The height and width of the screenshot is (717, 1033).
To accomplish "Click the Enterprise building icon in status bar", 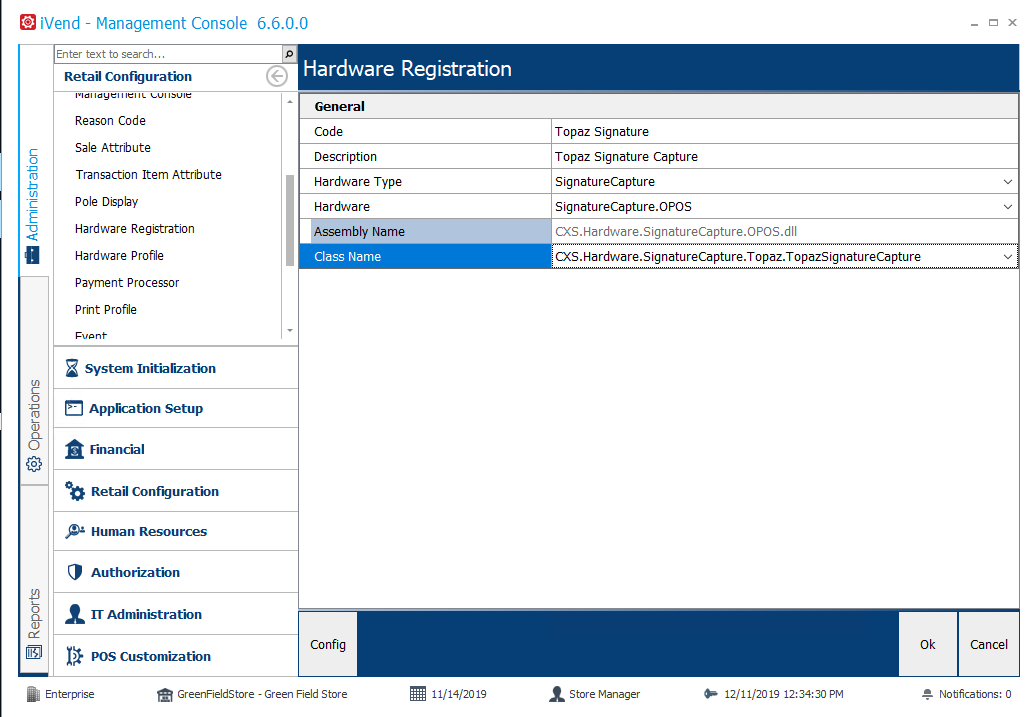I will click(x=33, y=694).
